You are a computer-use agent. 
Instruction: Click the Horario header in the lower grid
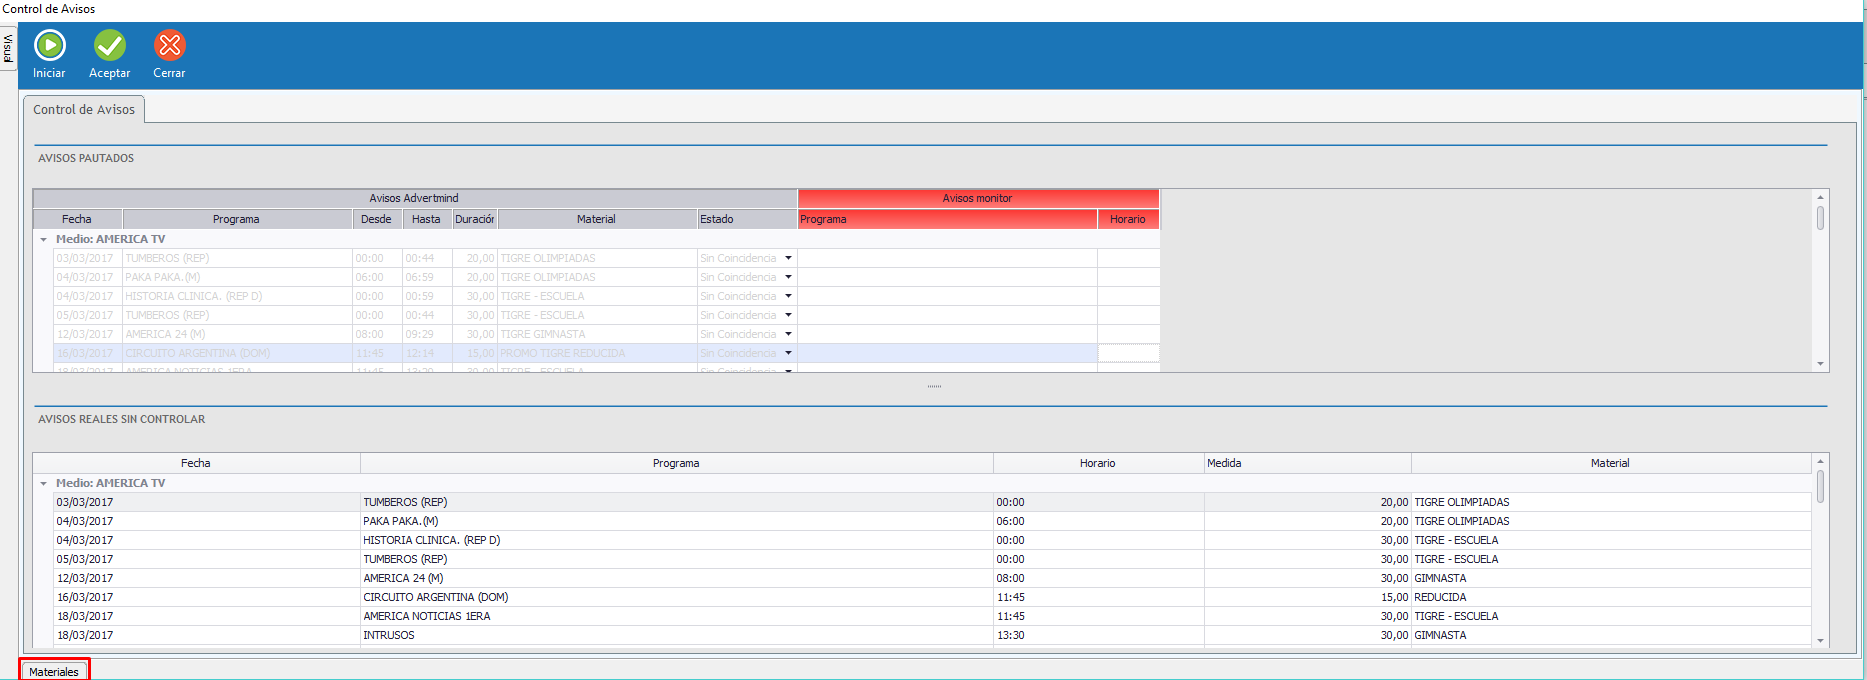[1097, 463]
